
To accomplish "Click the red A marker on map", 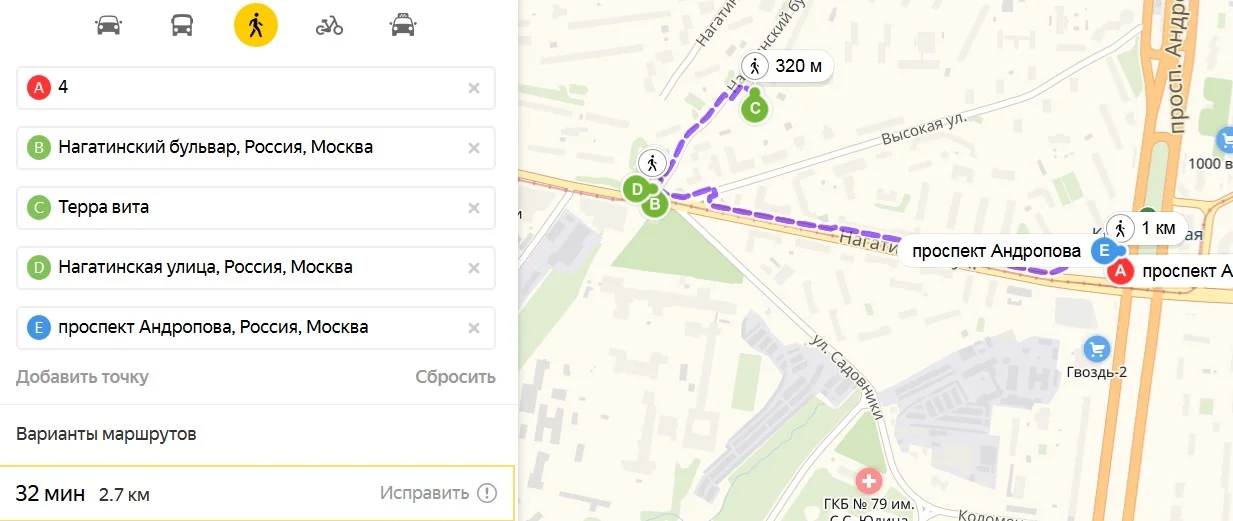I will [1122, 271].
